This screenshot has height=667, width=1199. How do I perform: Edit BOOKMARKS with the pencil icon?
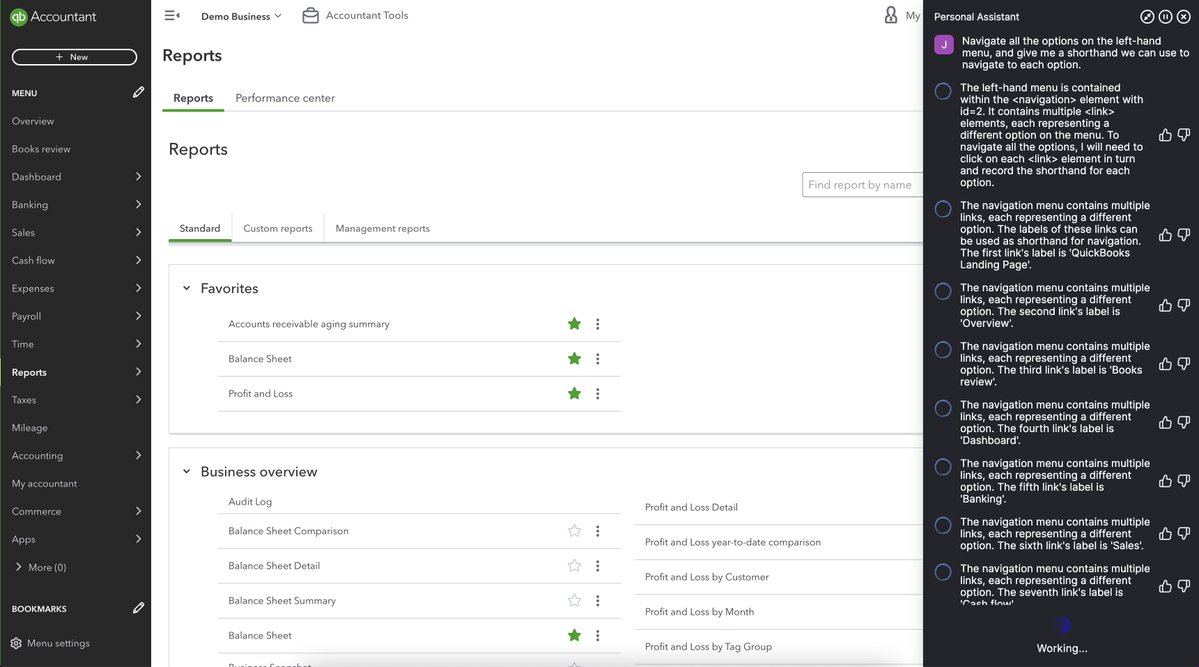click(x=138, y=608)
